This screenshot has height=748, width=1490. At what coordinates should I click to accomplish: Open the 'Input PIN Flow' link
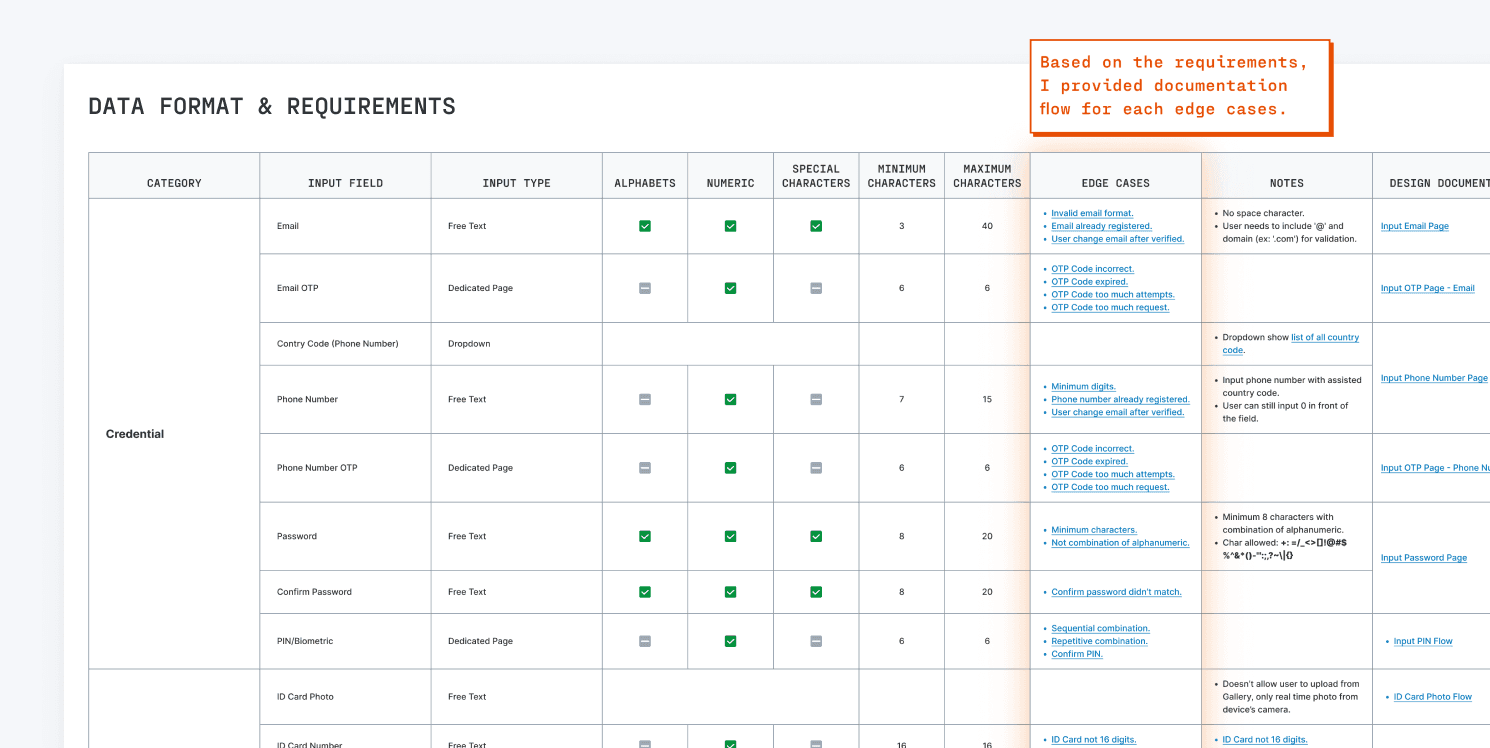(x=1423, y=641)
